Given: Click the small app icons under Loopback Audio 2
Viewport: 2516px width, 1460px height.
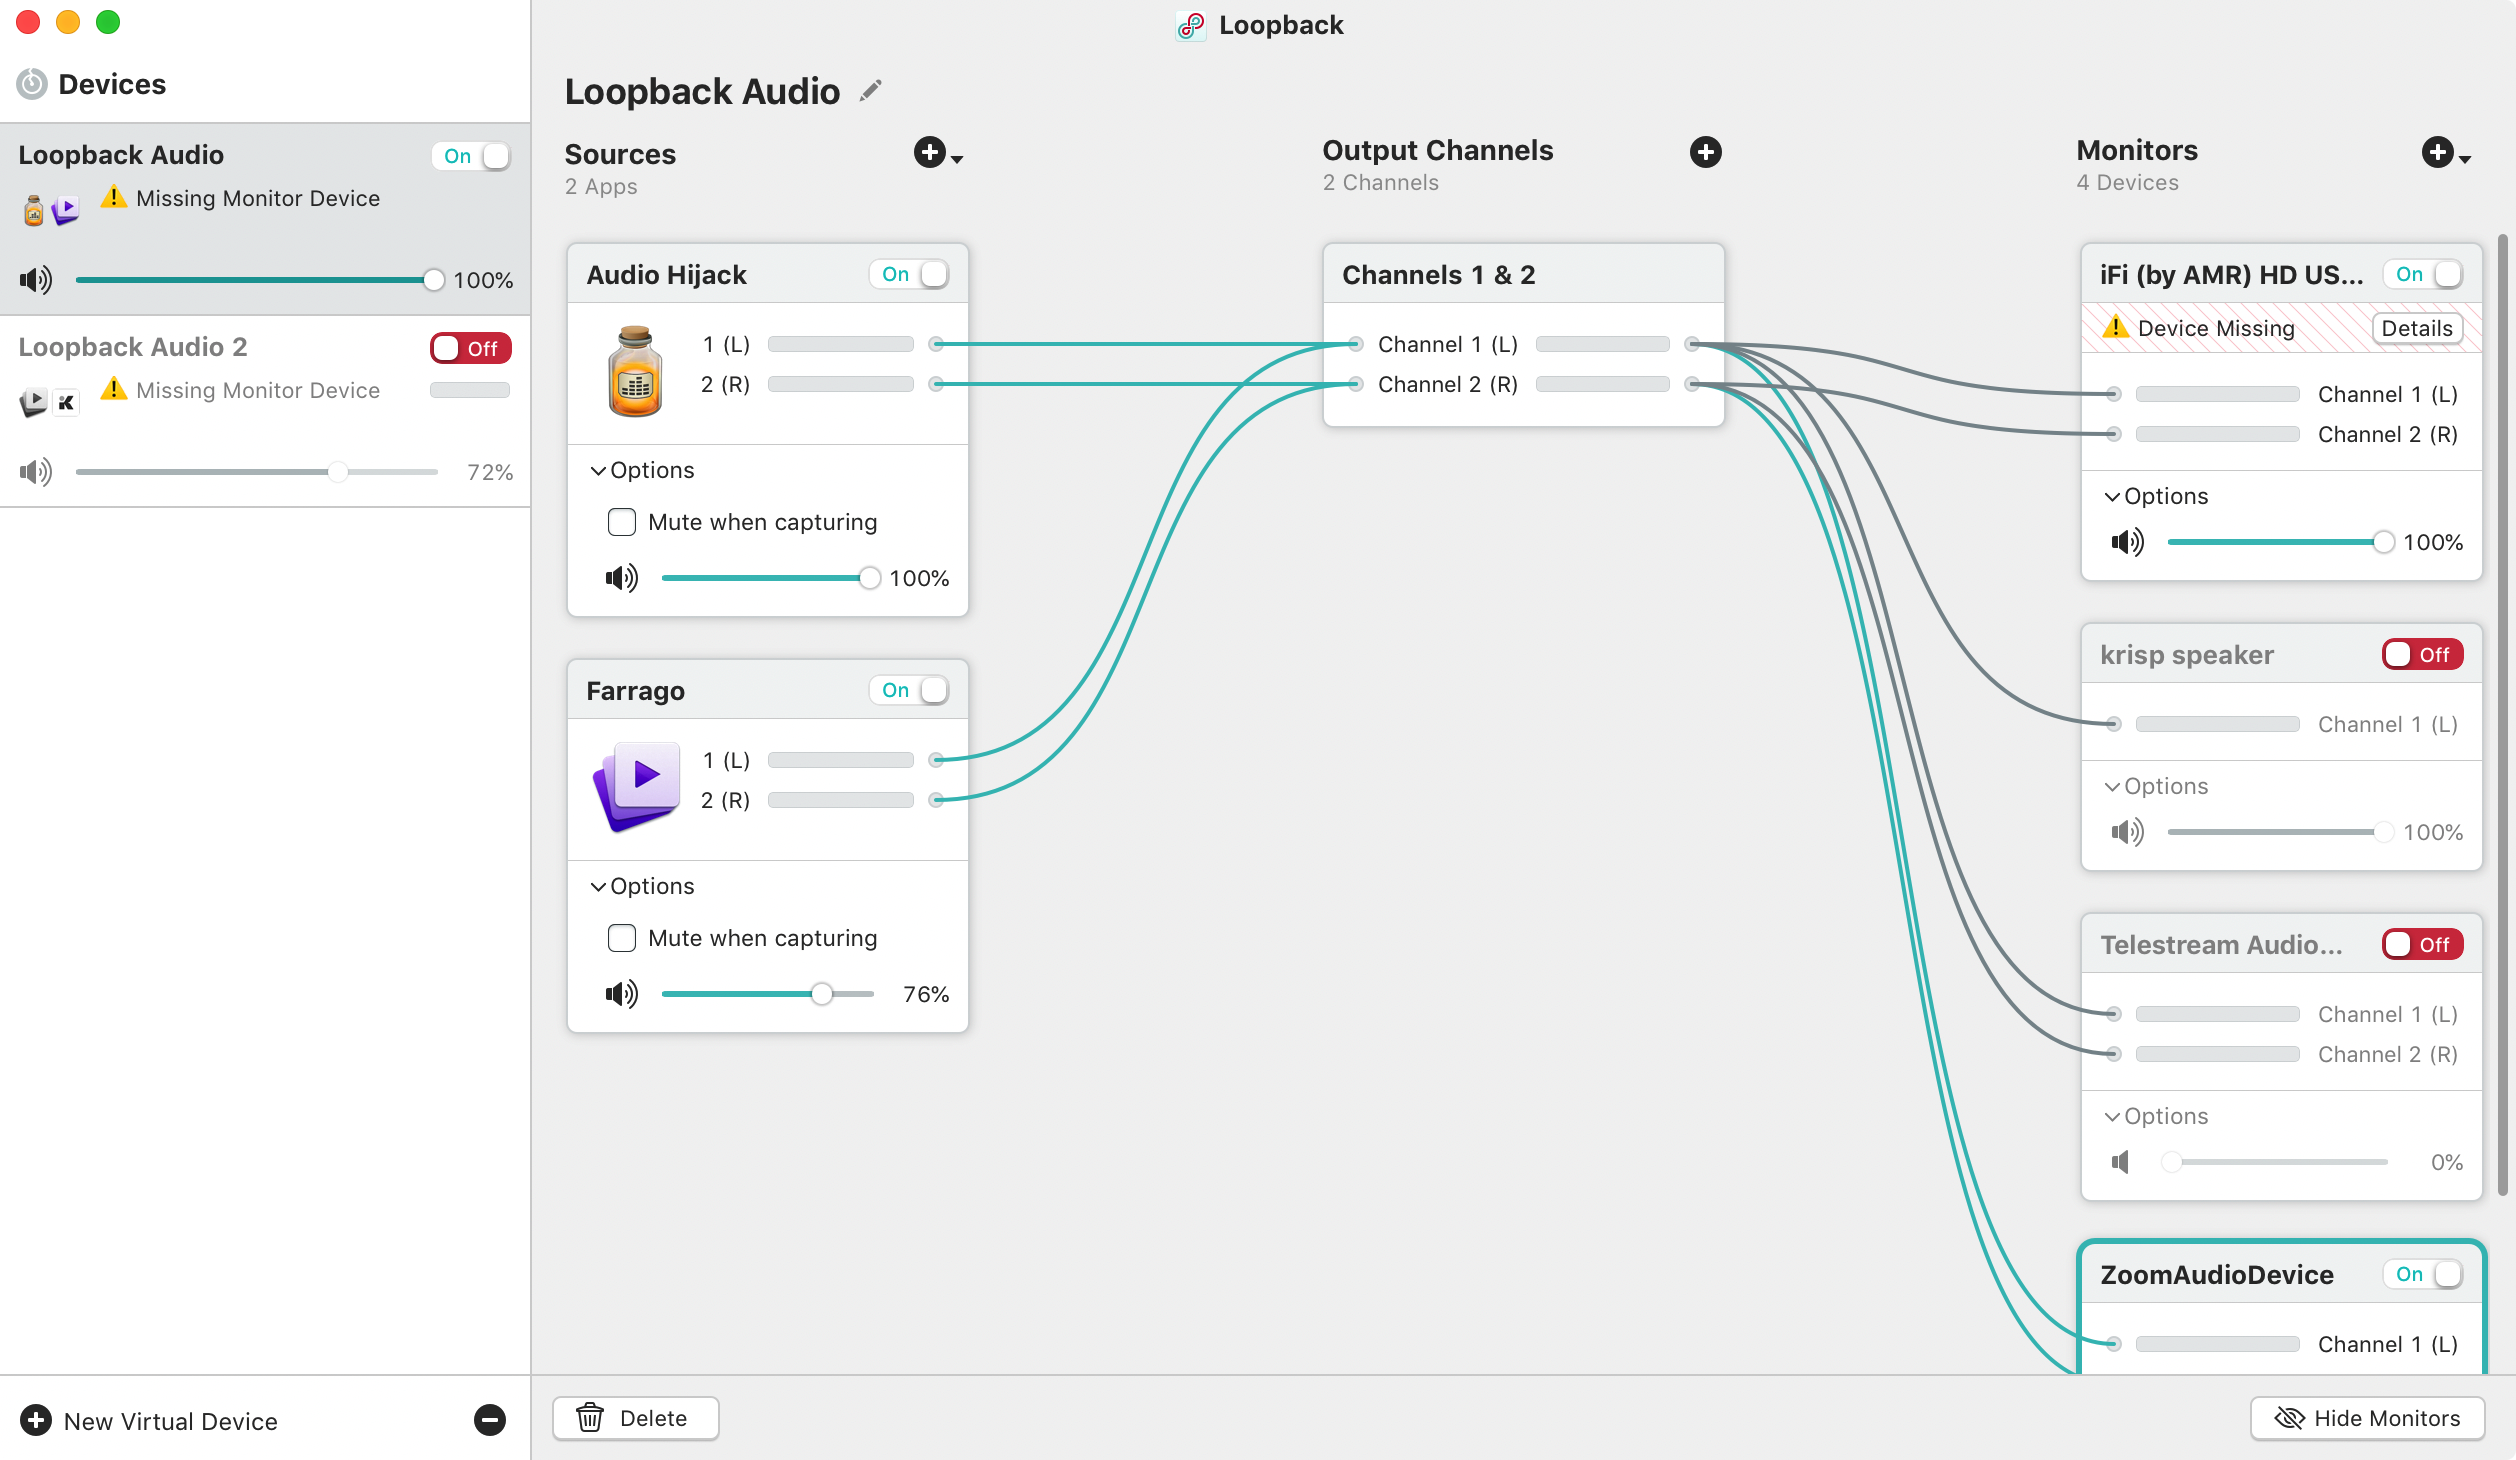Looking at the screenshot, I should point(50,401).
